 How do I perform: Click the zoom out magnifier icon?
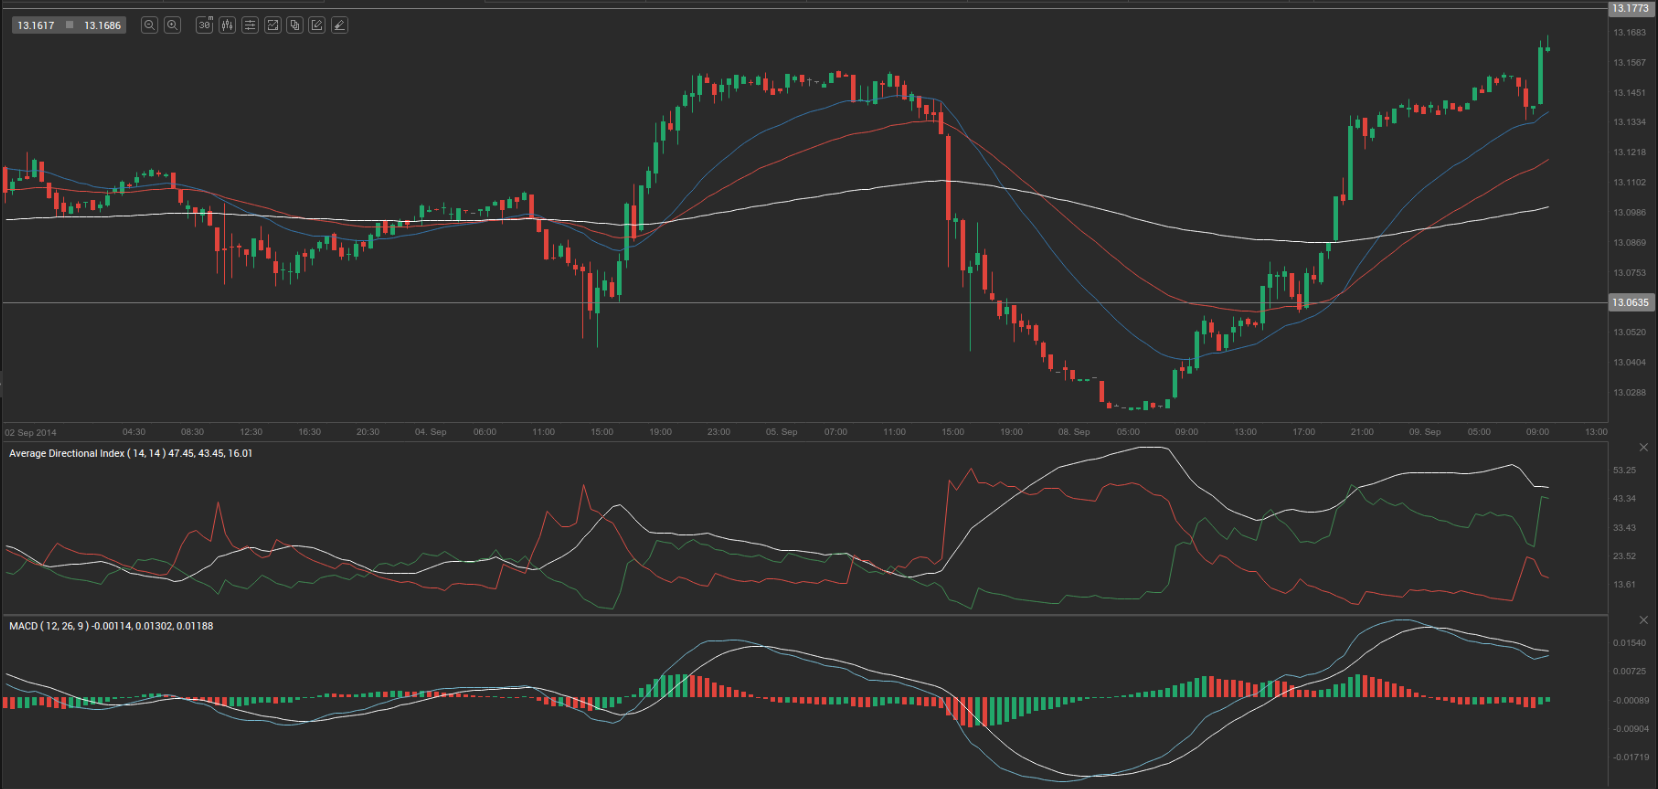pyautogui.click(x=149, y=25)
